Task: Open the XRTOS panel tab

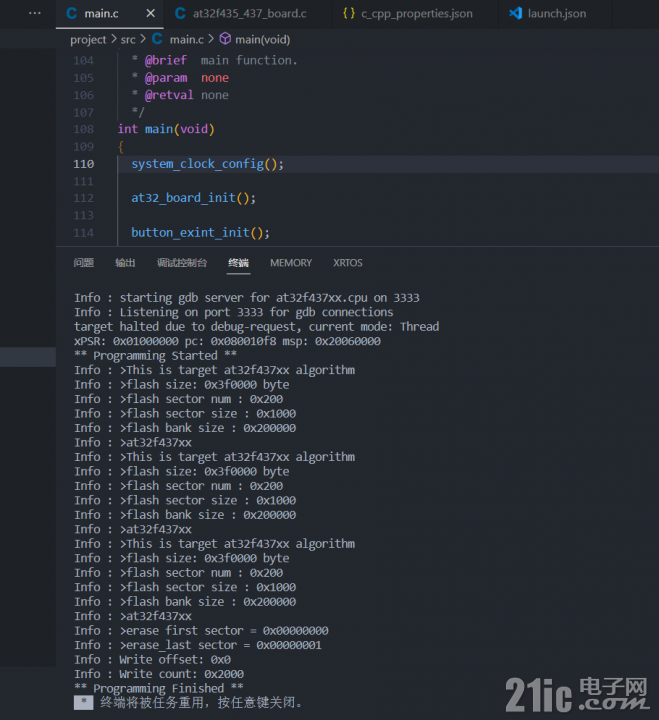Action: click(348, 263)
